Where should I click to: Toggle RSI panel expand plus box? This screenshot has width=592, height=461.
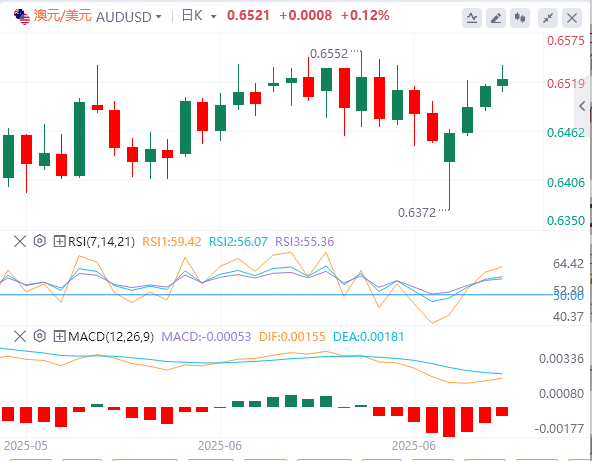(x=59, y=241)
